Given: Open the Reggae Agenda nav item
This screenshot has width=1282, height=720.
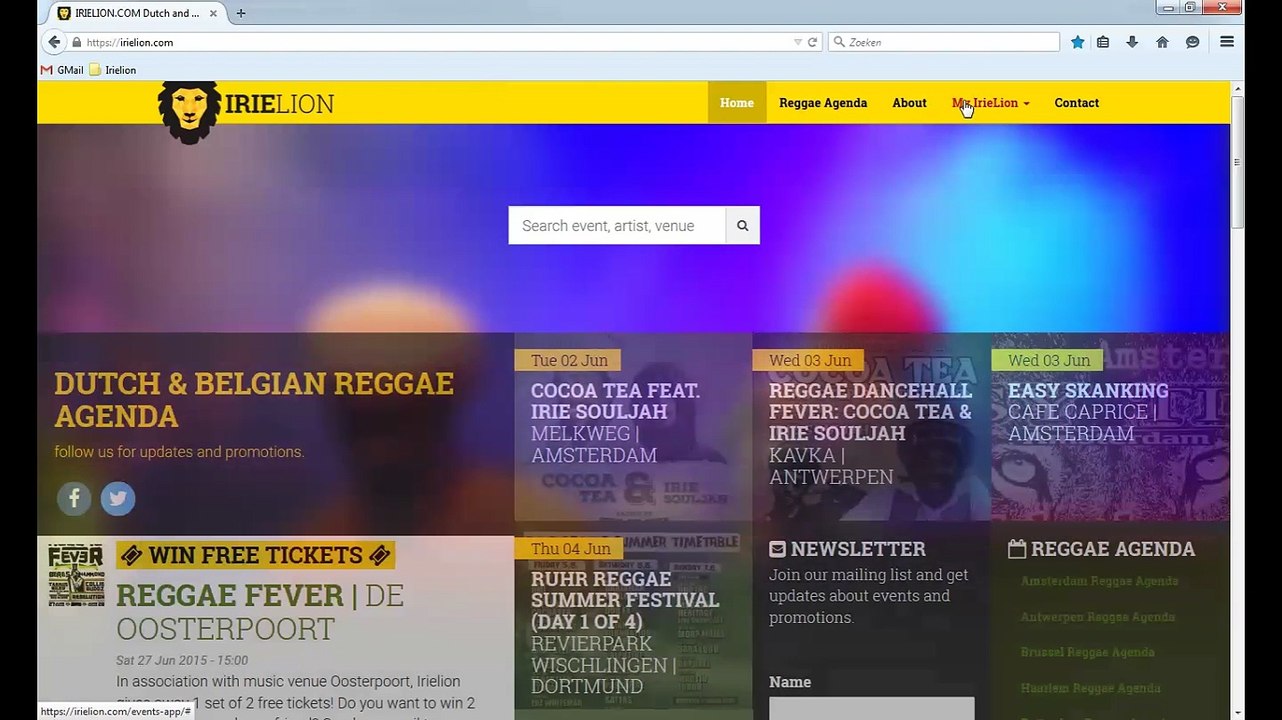Looking at the screenshot, I should point(823,103).
